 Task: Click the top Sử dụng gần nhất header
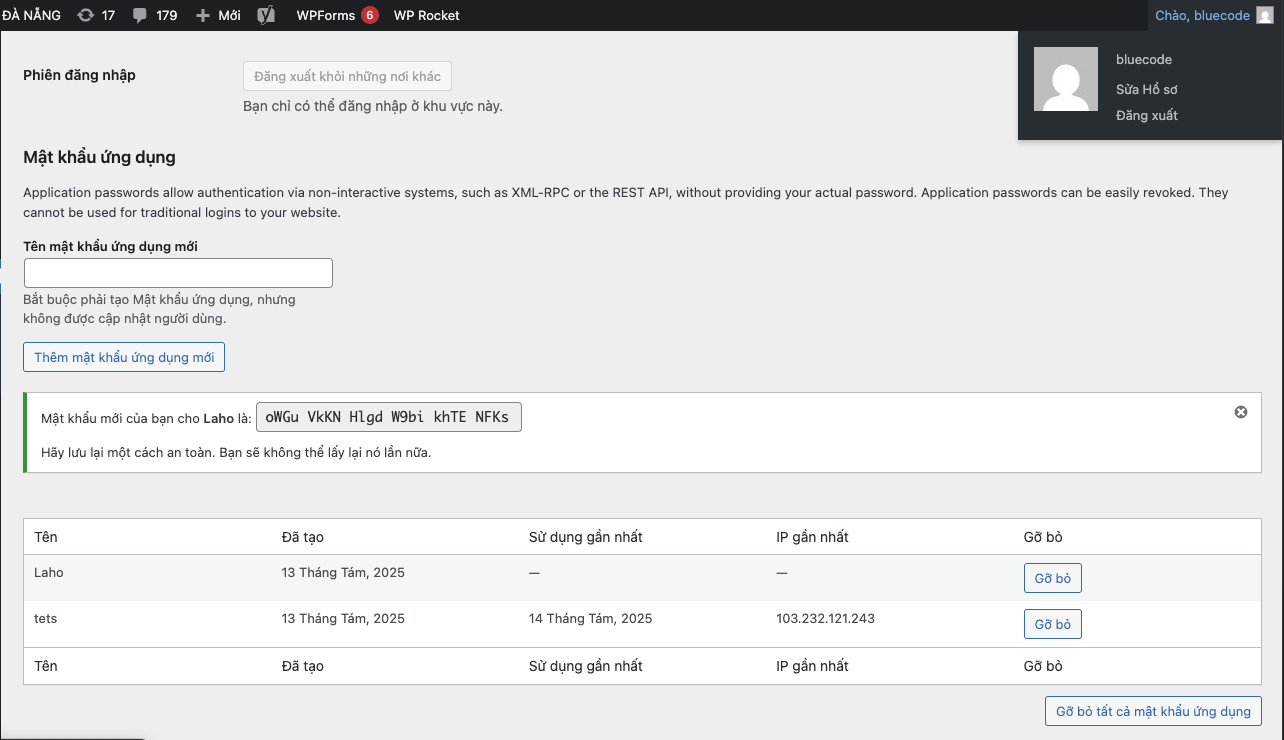click(x=586, y=537)
